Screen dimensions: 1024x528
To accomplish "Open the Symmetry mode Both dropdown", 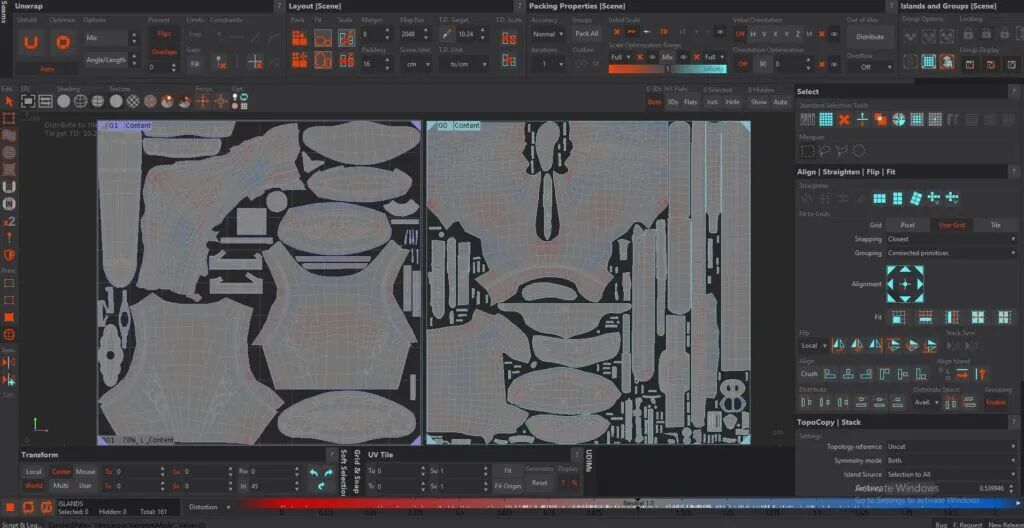I will pos(951,461).
